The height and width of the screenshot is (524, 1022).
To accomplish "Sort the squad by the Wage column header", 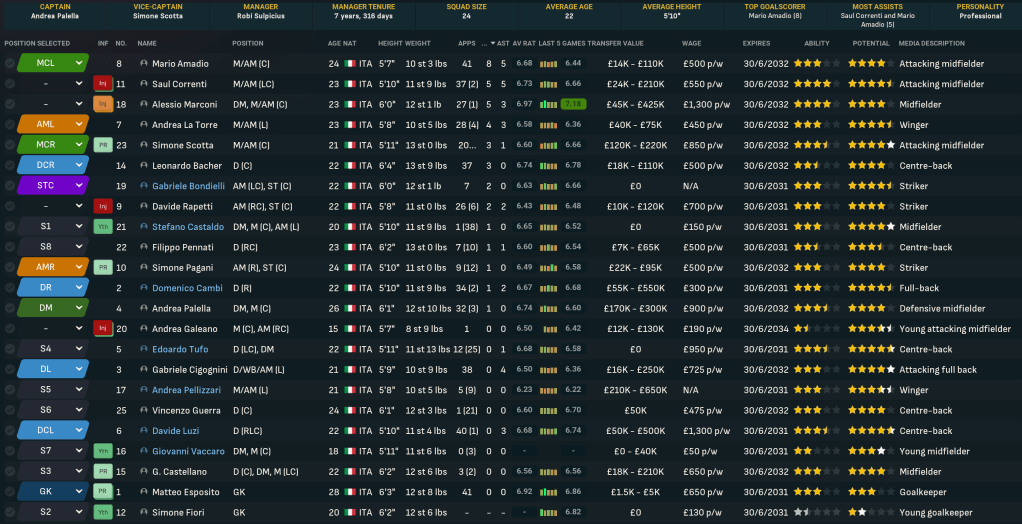I will click(692, 44).
